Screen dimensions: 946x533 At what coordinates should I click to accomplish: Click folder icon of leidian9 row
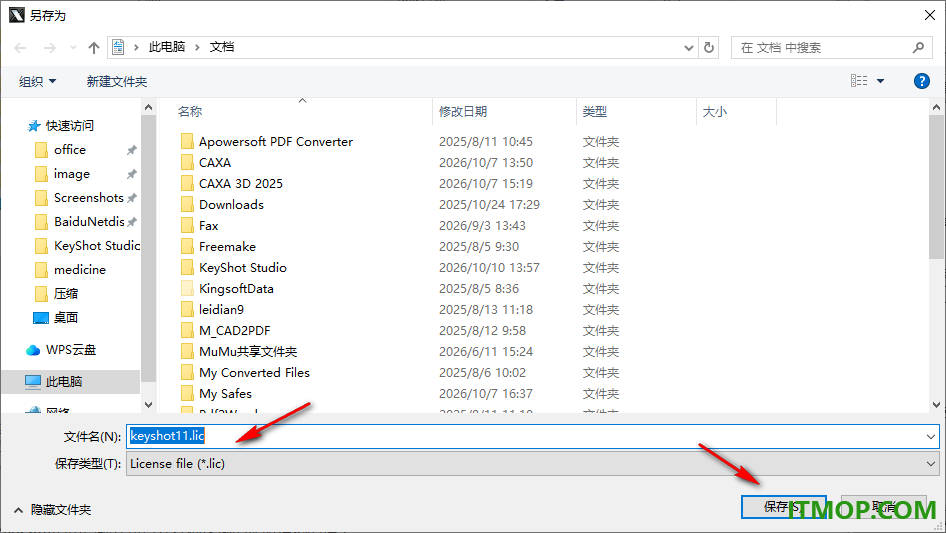coord(187,310)
